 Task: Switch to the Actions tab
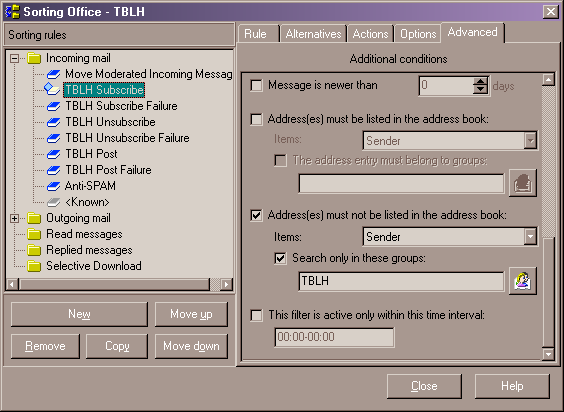(x=370, y=34)
